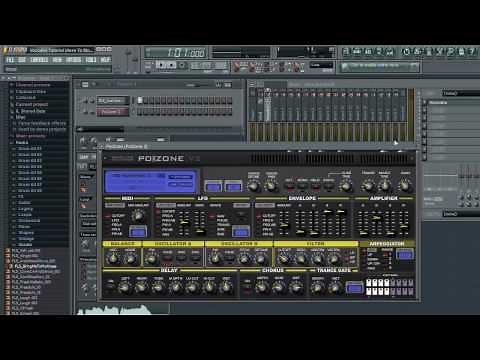Expand the 'Collected' browser folder
This screenshot has height=360, width=480.
pos(25,98)
